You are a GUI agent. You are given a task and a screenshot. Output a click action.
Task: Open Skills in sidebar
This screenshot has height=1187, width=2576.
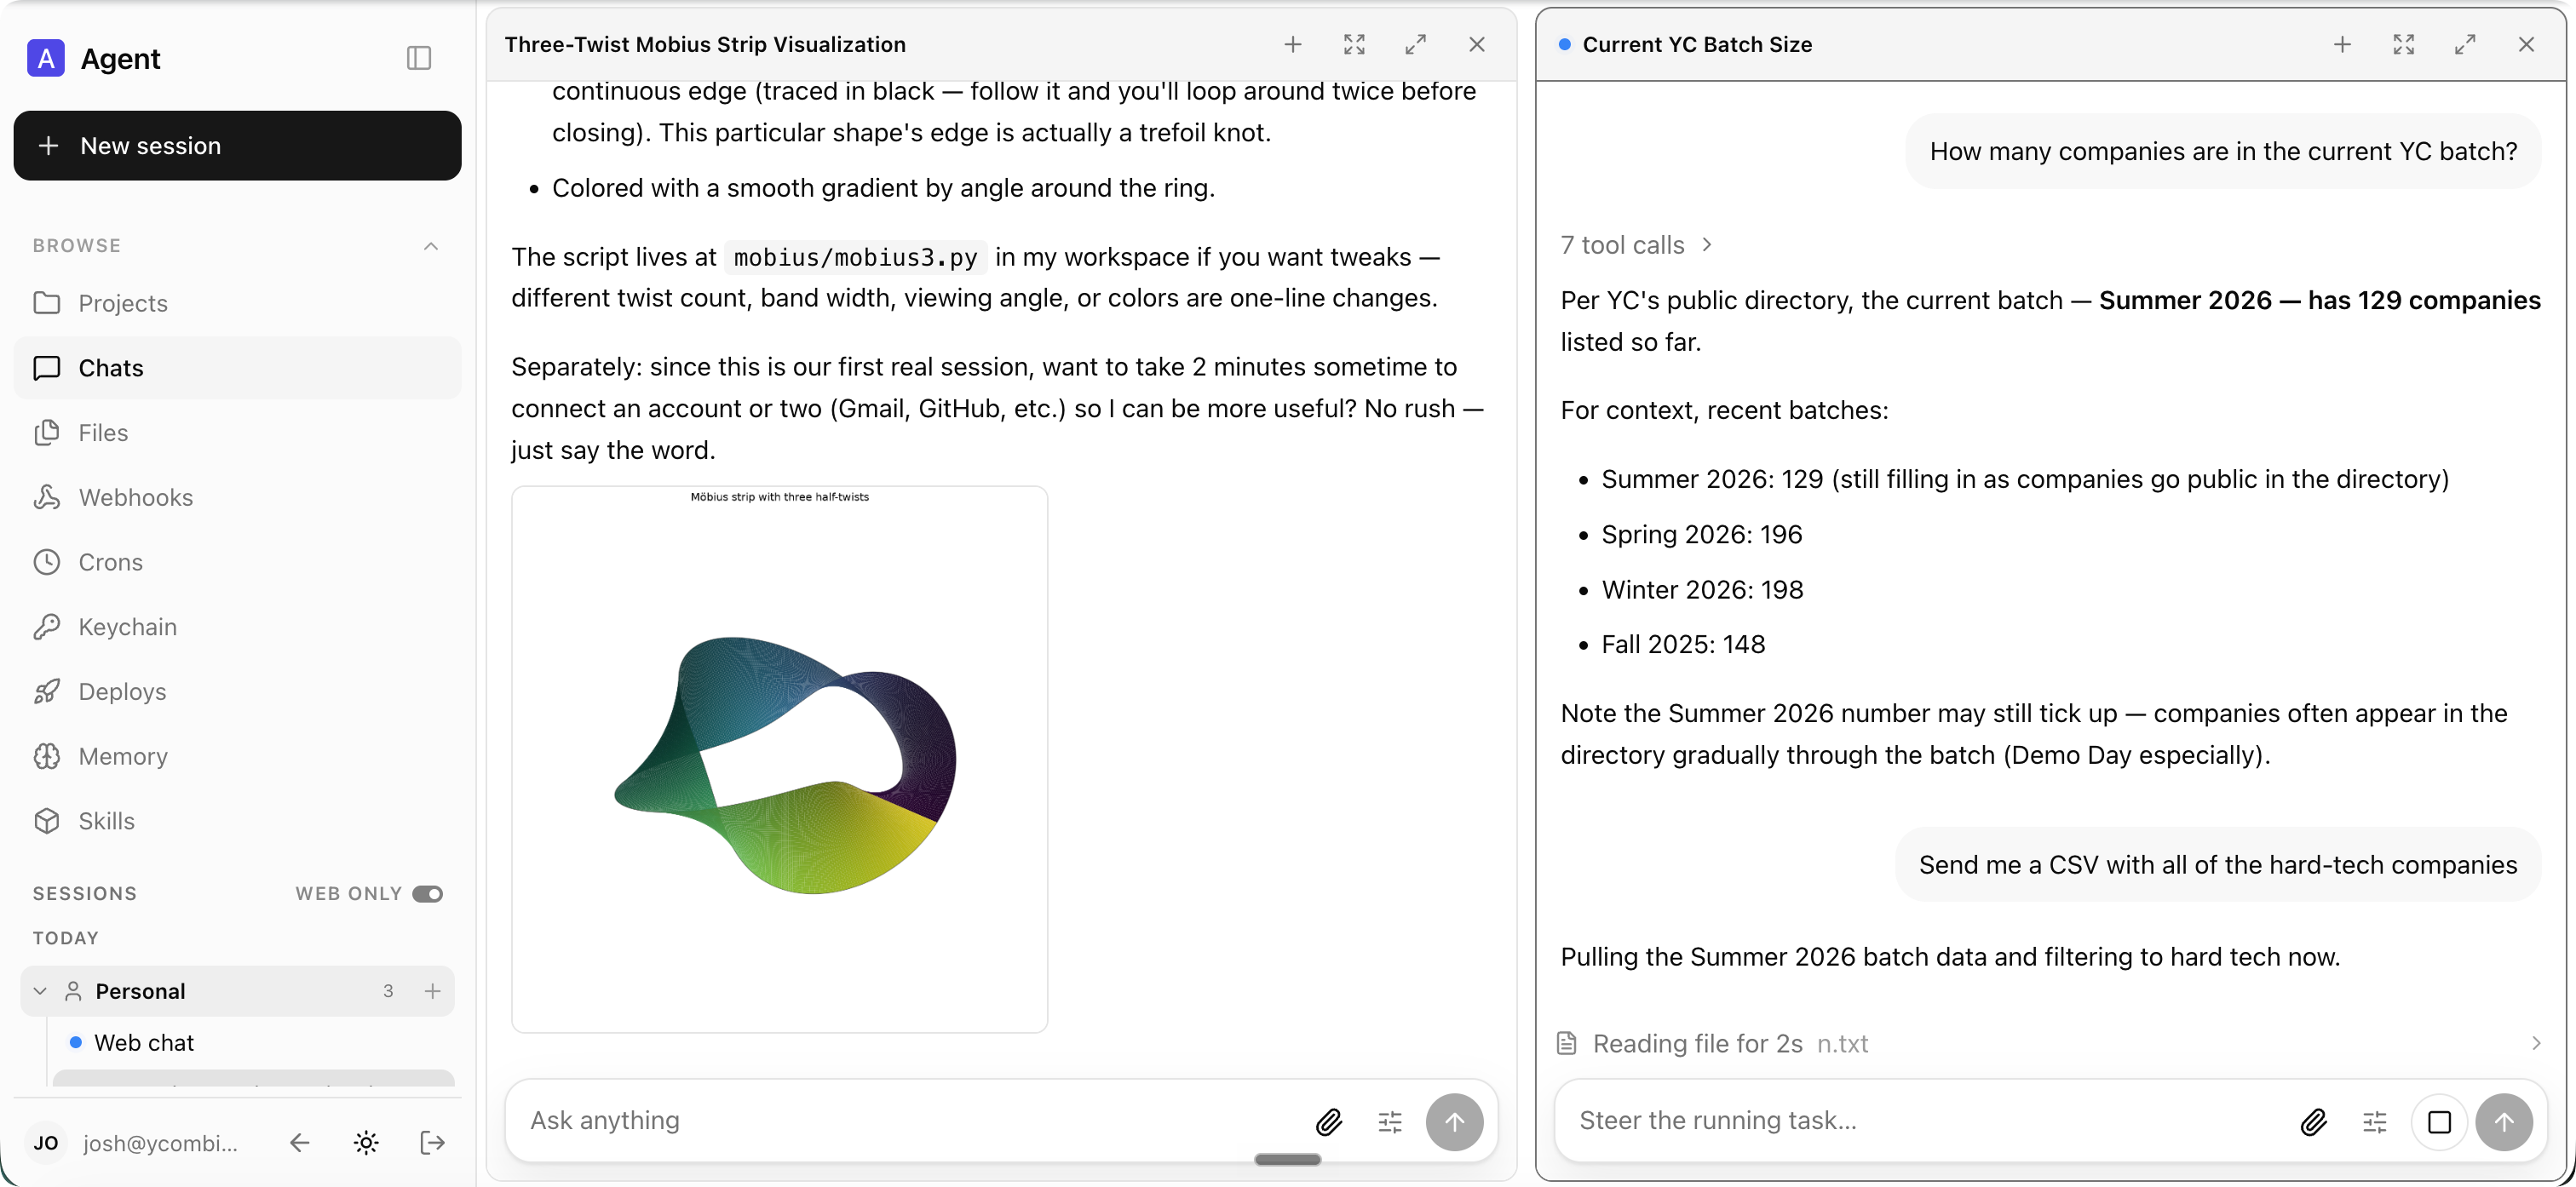pyautogui.click(x=237, y=821)
